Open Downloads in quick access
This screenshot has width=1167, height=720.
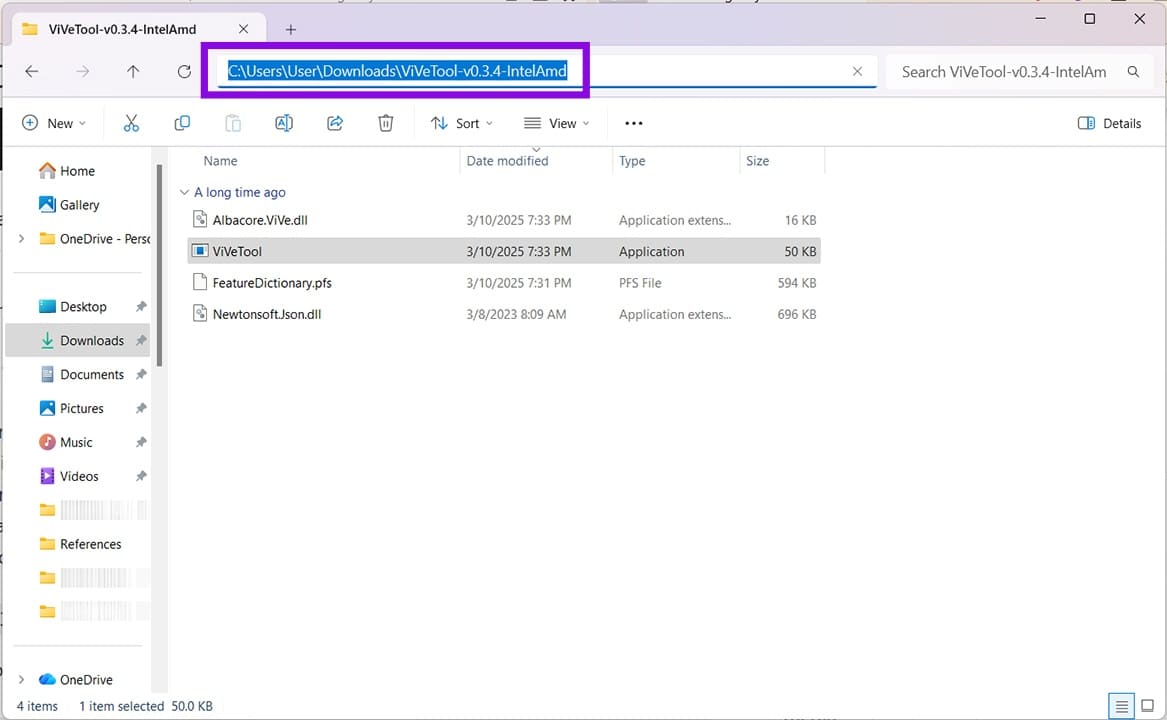(x=92, y=340)
